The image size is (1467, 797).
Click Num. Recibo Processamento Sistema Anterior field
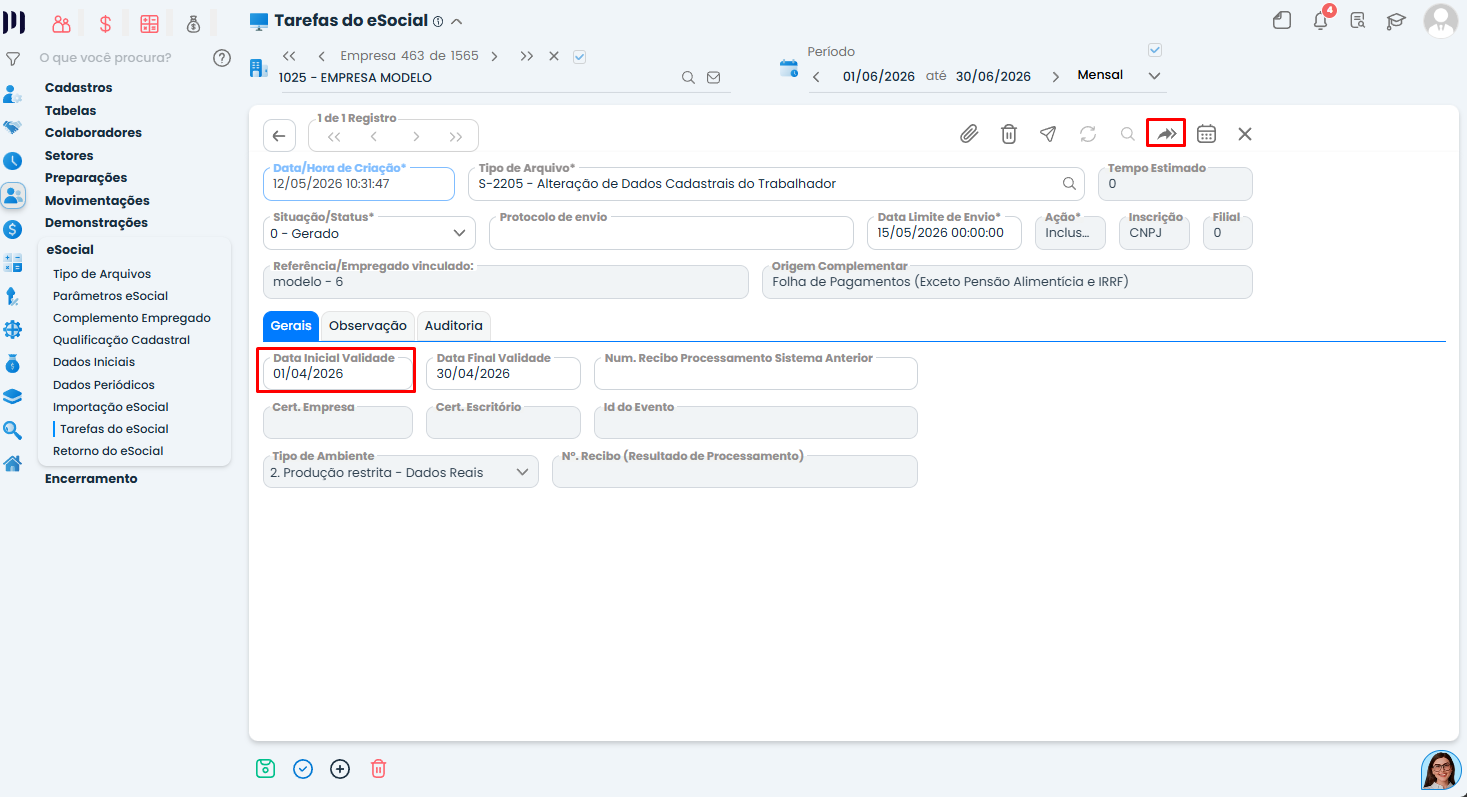coord(755,373)
